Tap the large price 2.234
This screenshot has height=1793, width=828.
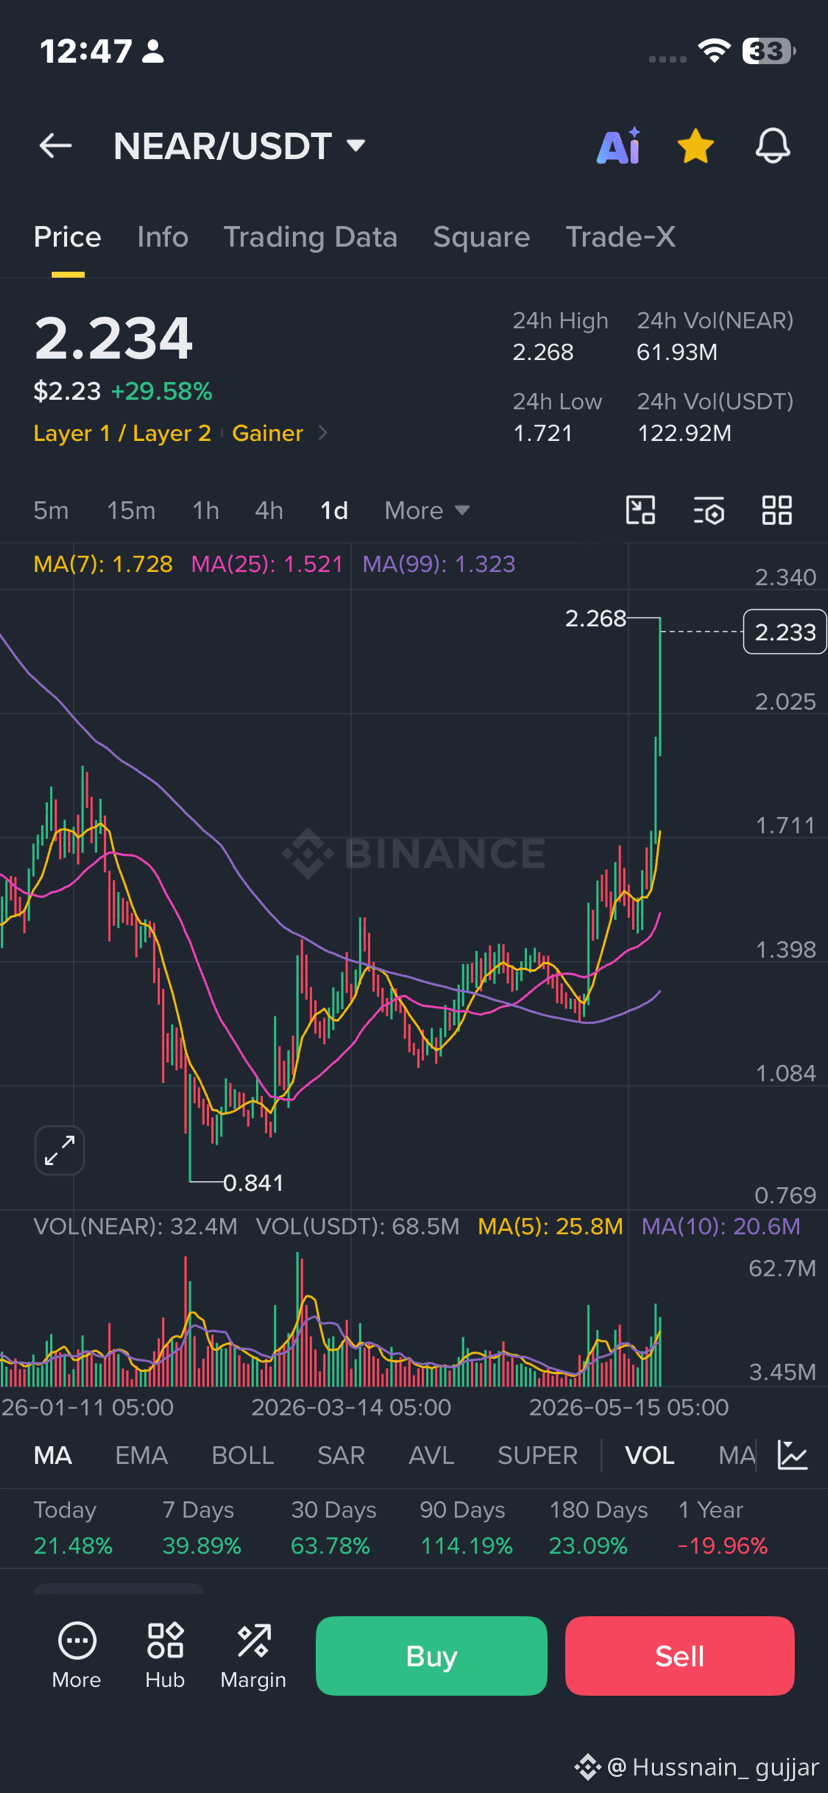[x=113, y=338]
